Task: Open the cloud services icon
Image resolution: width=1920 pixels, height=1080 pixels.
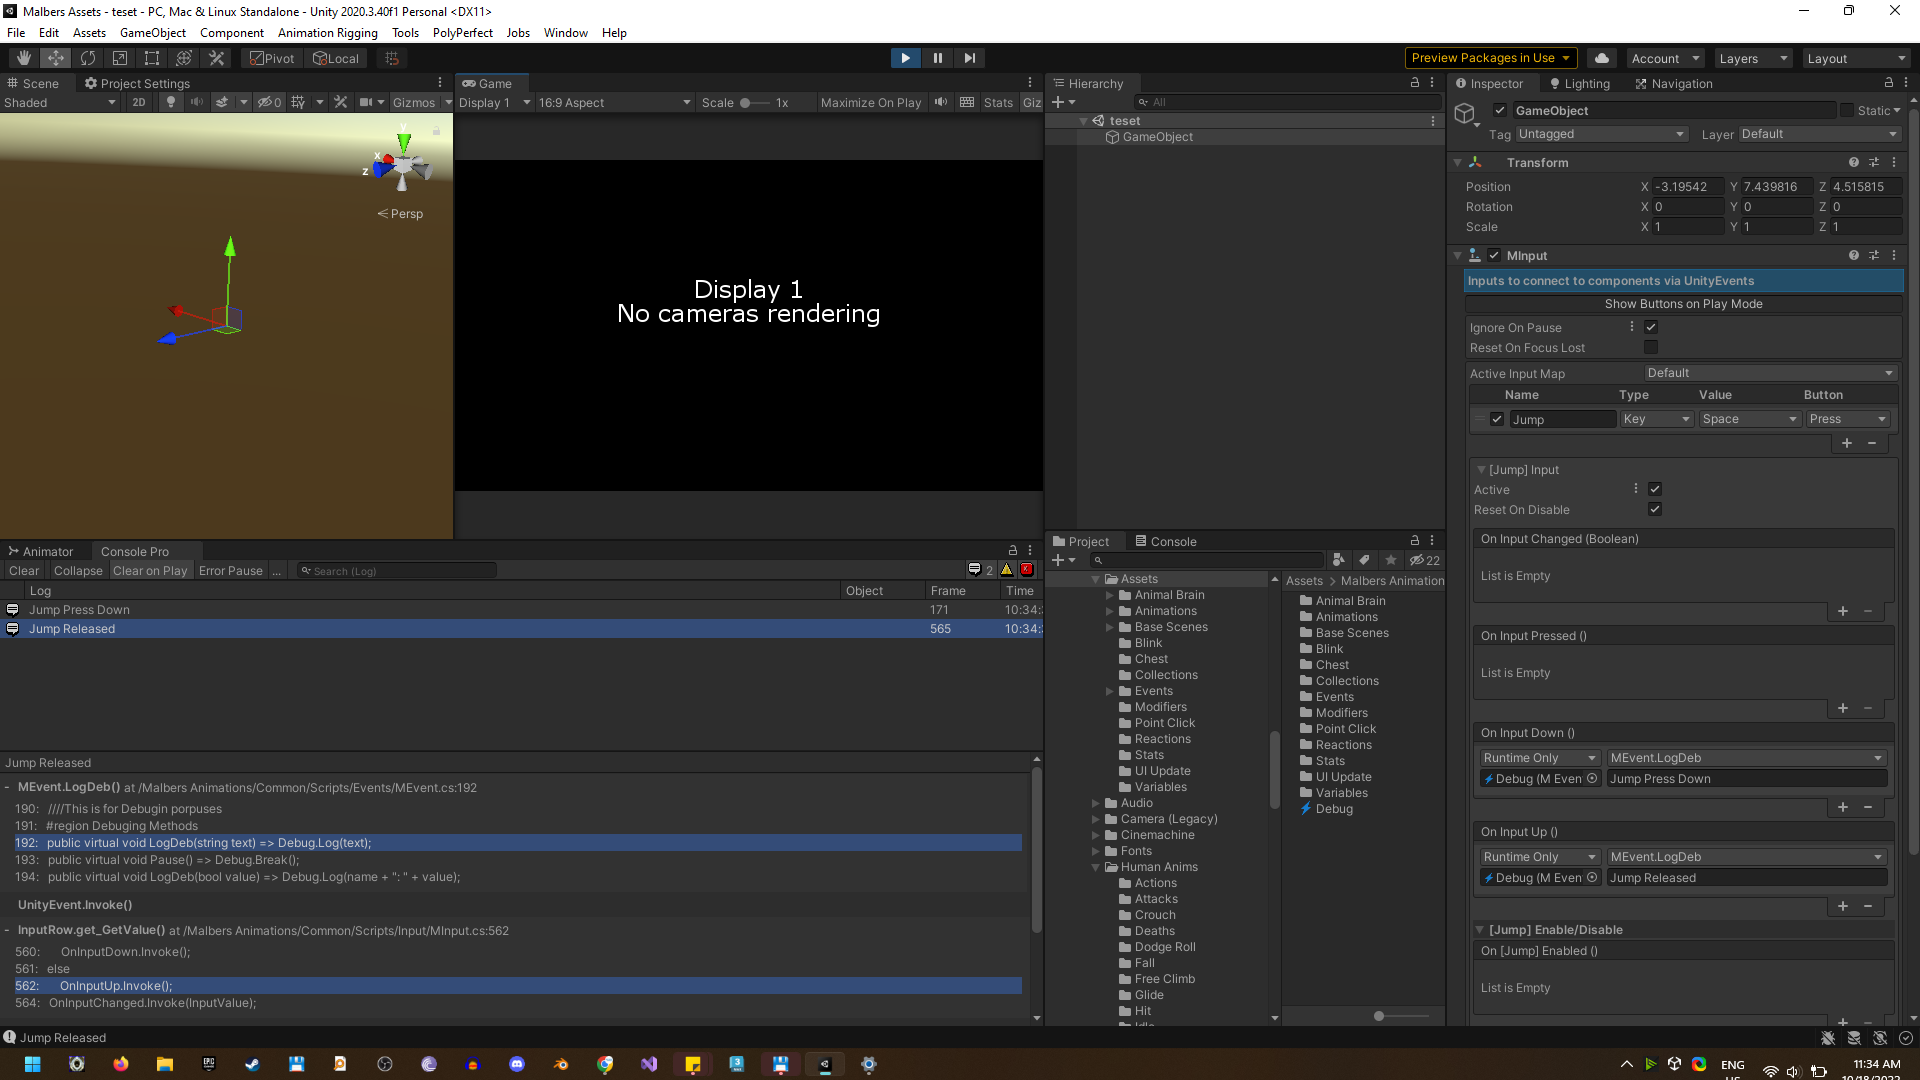Action: click(x=1602, y=58)
